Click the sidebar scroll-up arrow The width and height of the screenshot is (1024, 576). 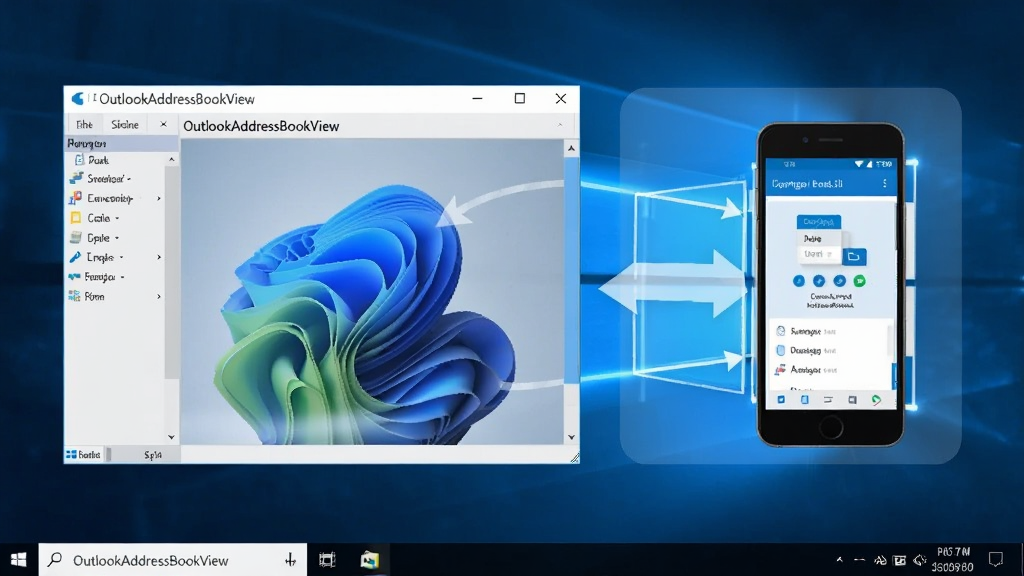(x=172, y=159)
